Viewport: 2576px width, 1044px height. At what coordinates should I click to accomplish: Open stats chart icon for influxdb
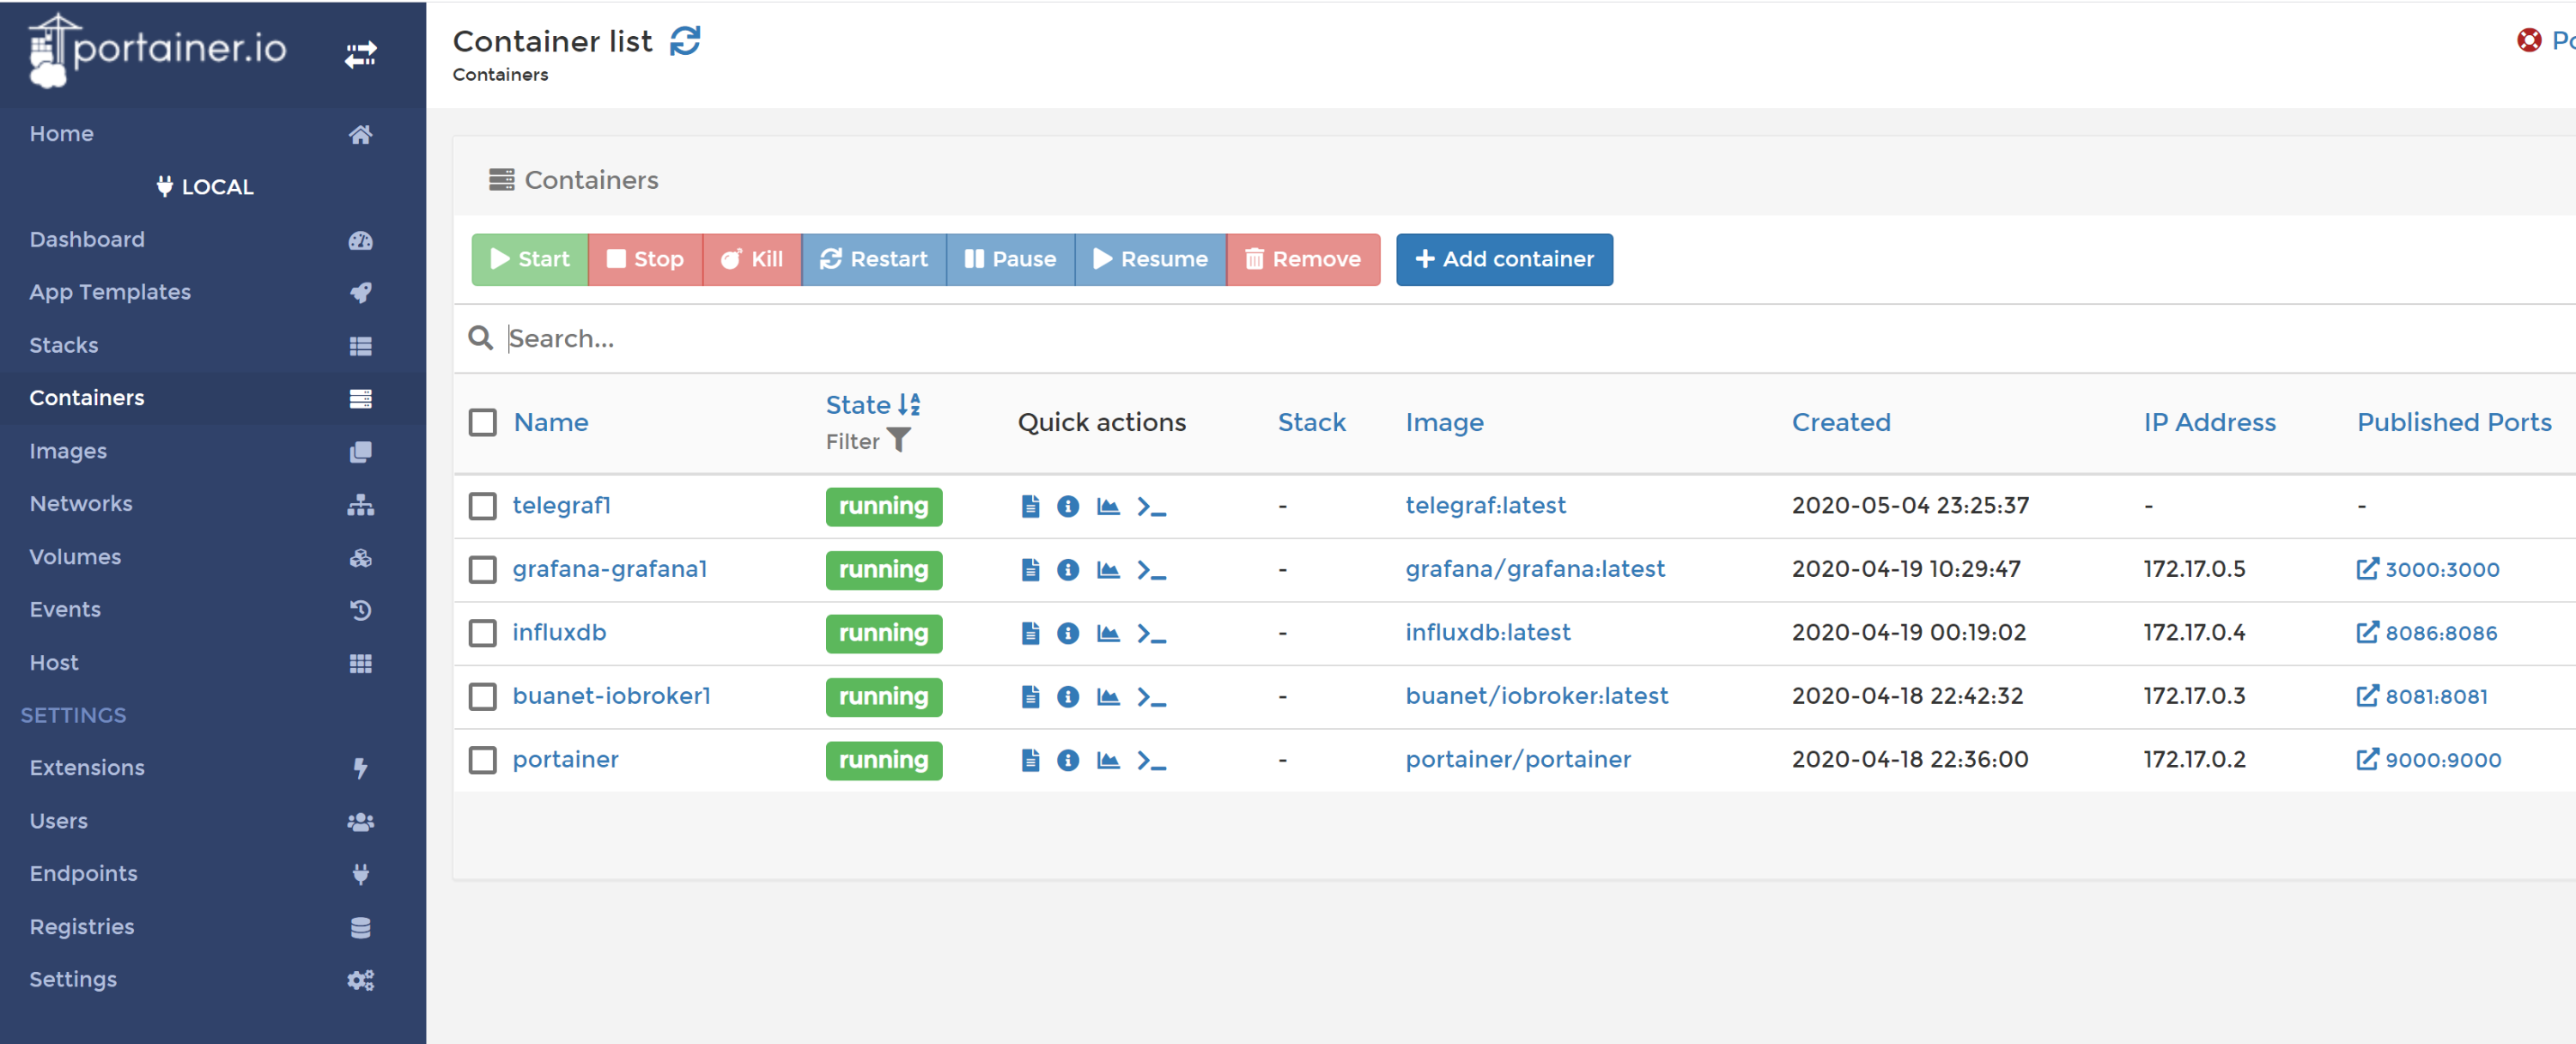[x=1108, y=633]
